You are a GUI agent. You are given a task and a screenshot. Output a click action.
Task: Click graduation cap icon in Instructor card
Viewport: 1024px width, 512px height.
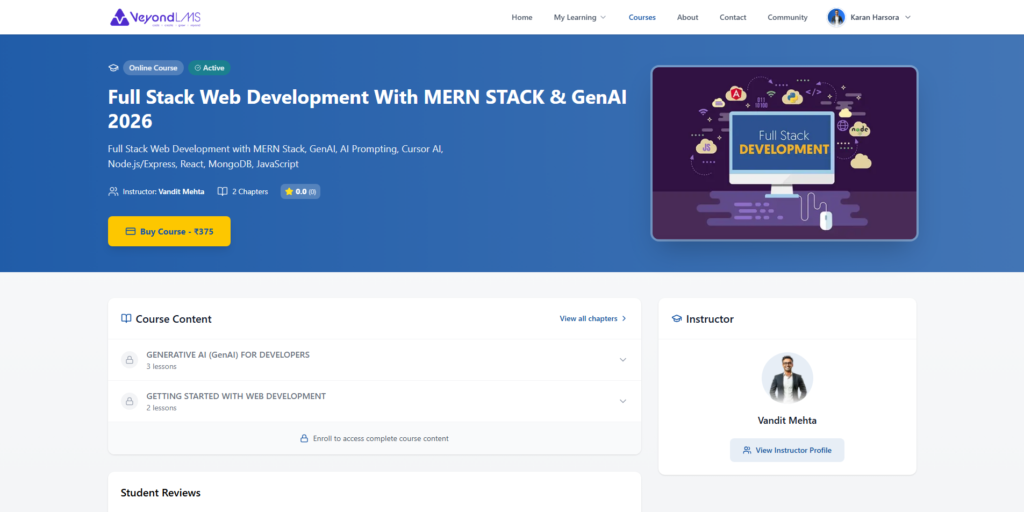(x=677, y=319)
